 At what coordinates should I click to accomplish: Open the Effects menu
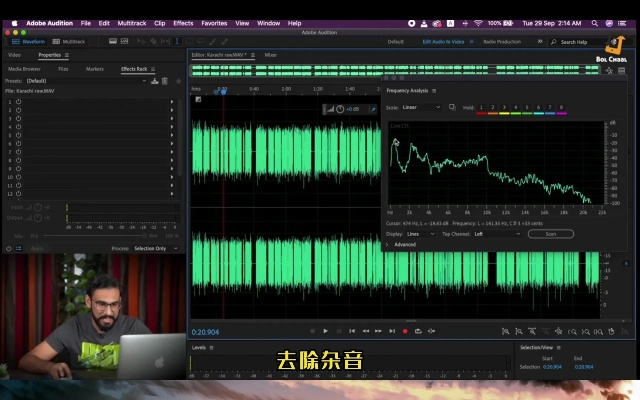183,23
